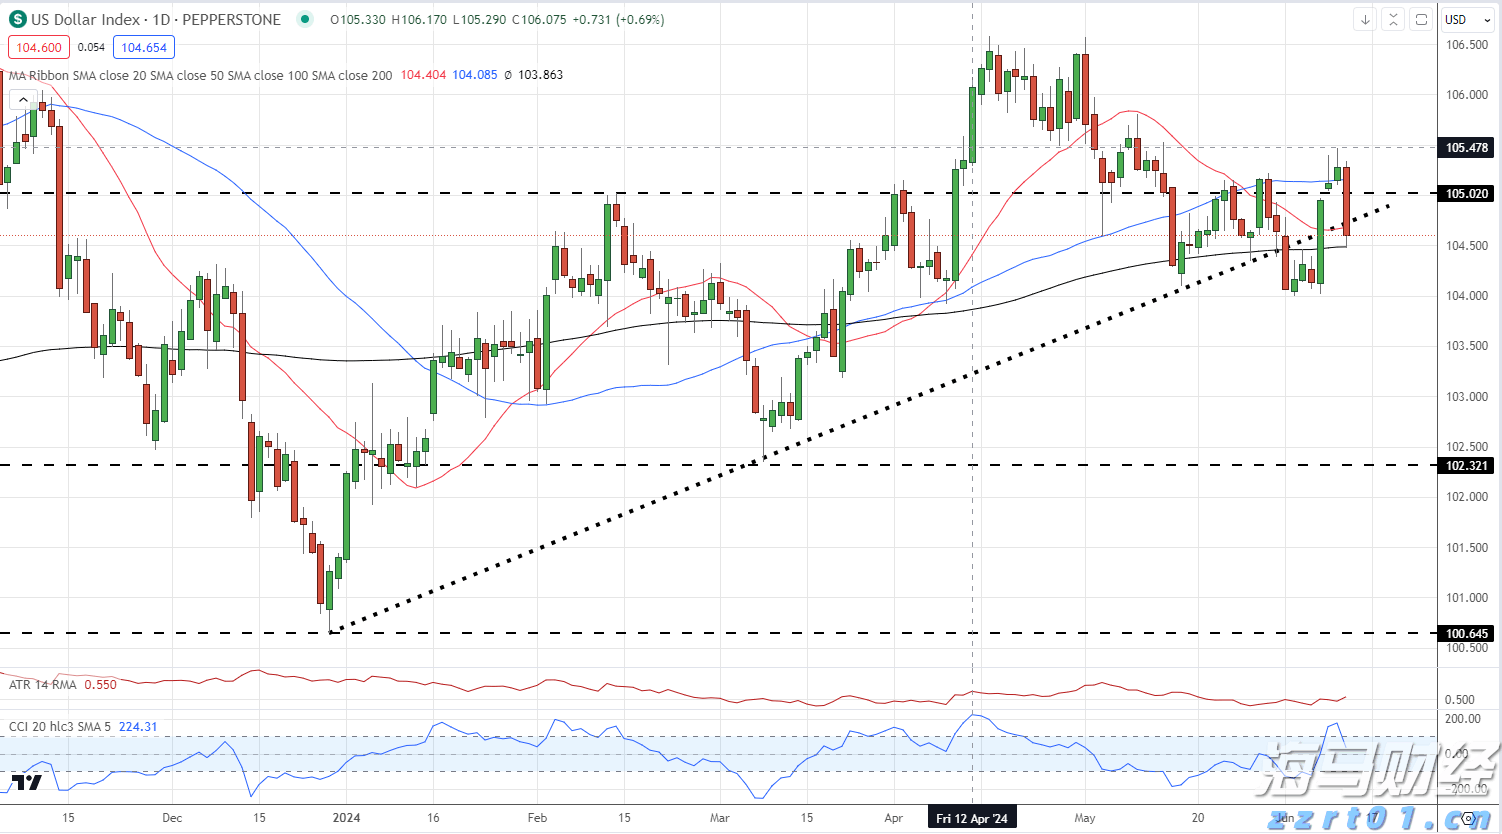Click the red MA value 104.404
Screen dimensions: 1502x834
423,75
